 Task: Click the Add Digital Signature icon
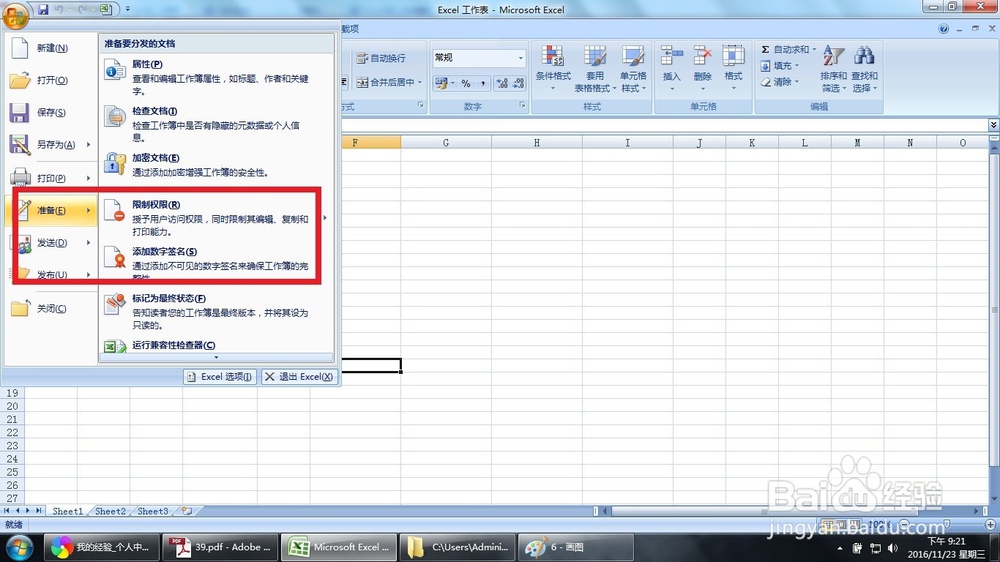[x=115, y=257]
